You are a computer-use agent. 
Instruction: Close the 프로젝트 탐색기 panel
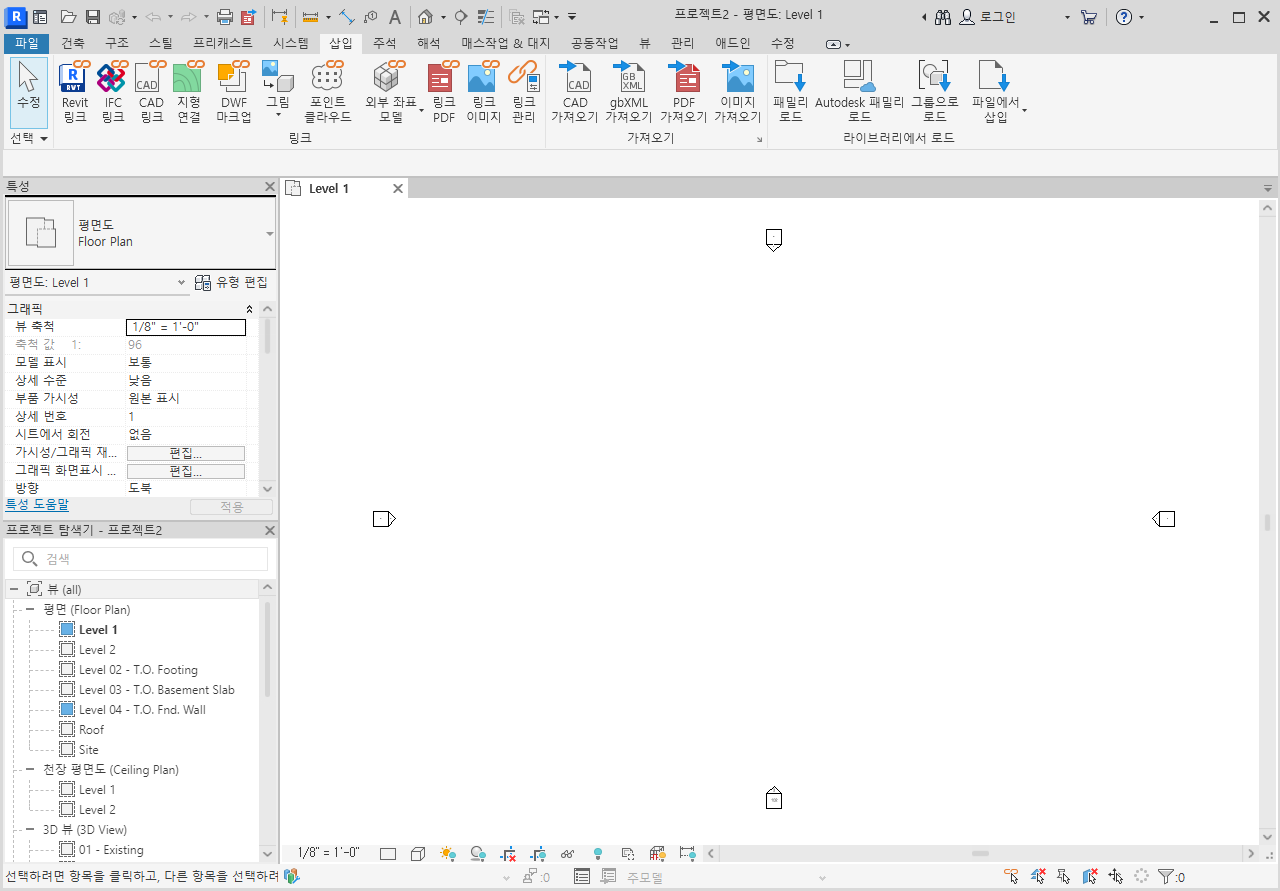click(269, 530)
